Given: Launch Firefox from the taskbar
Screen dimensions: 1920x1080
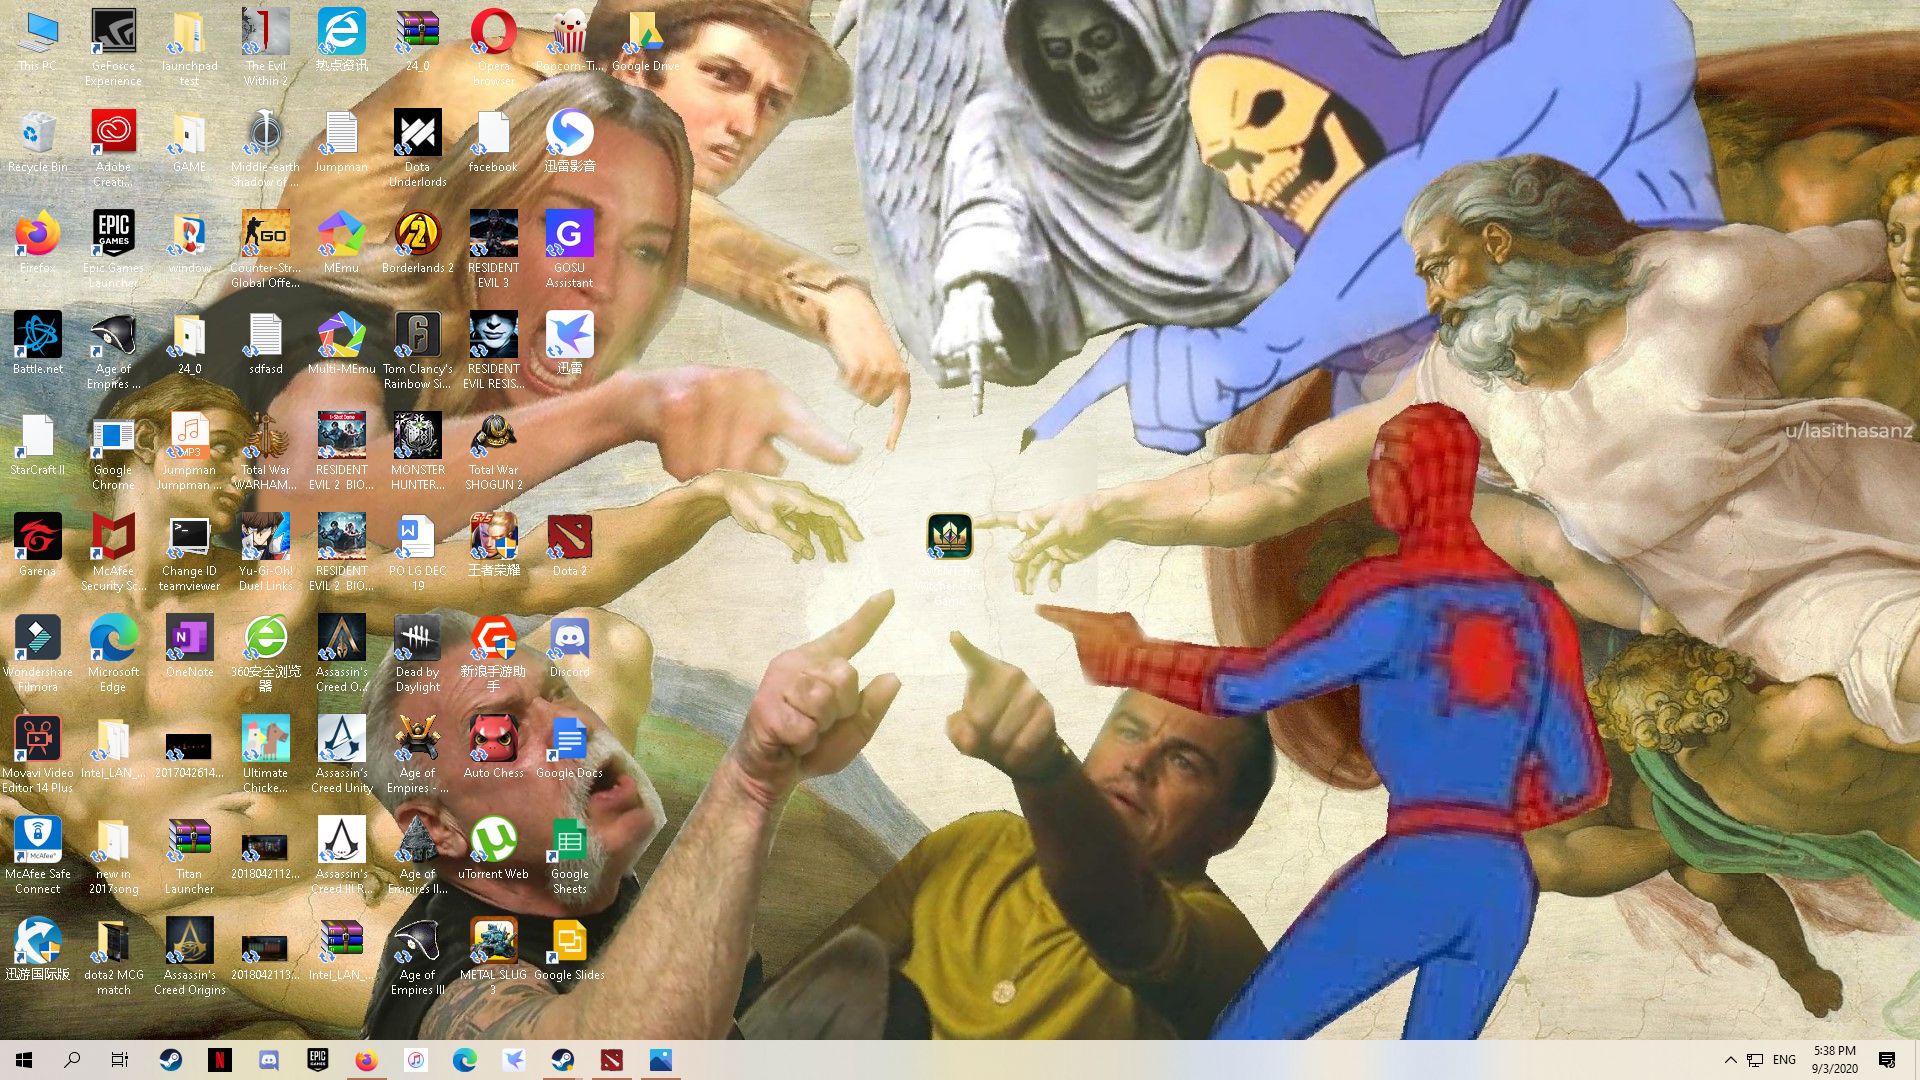Looking at the screenshot, I should click(x=367, y=1059).
